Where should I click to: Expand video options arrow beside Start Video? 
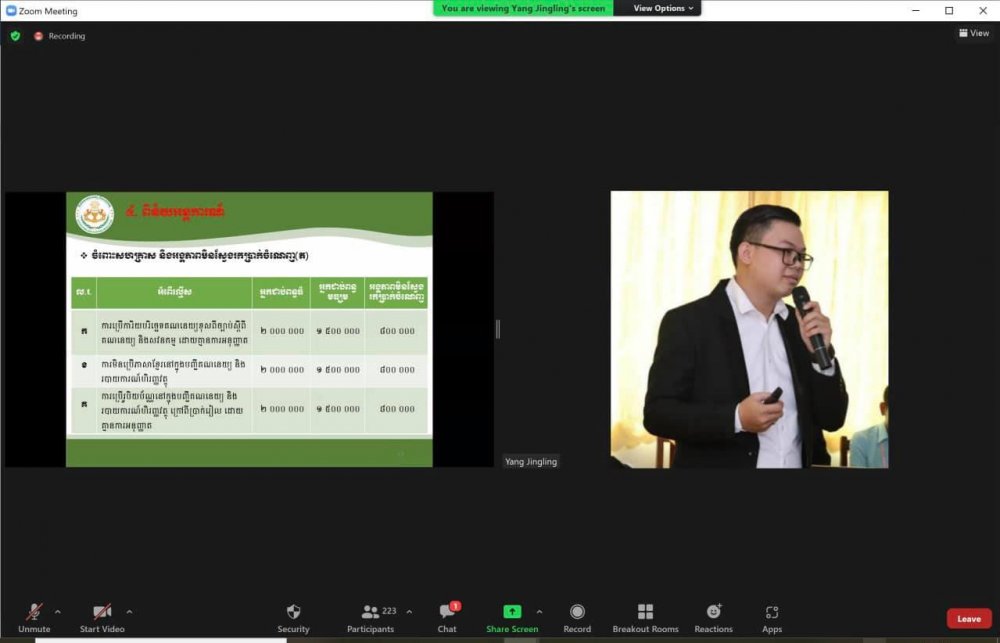pyautogui.click(x=129, y=611)
